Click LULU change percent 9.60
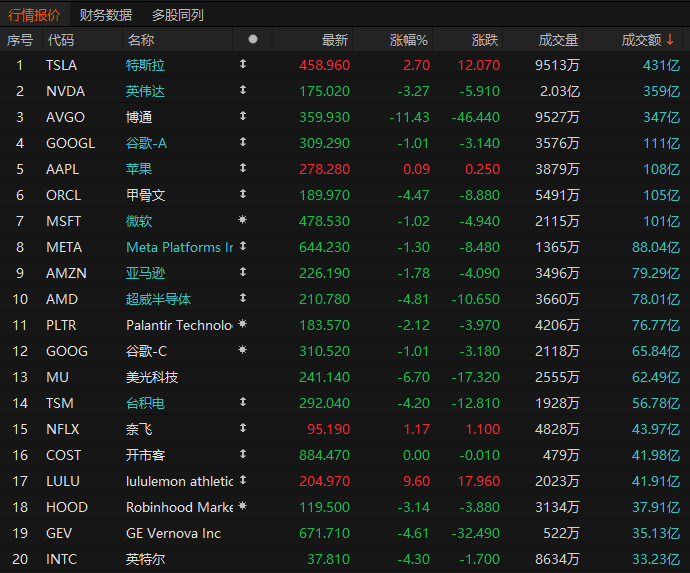This screenshot has height=573, width=690. 416,481
